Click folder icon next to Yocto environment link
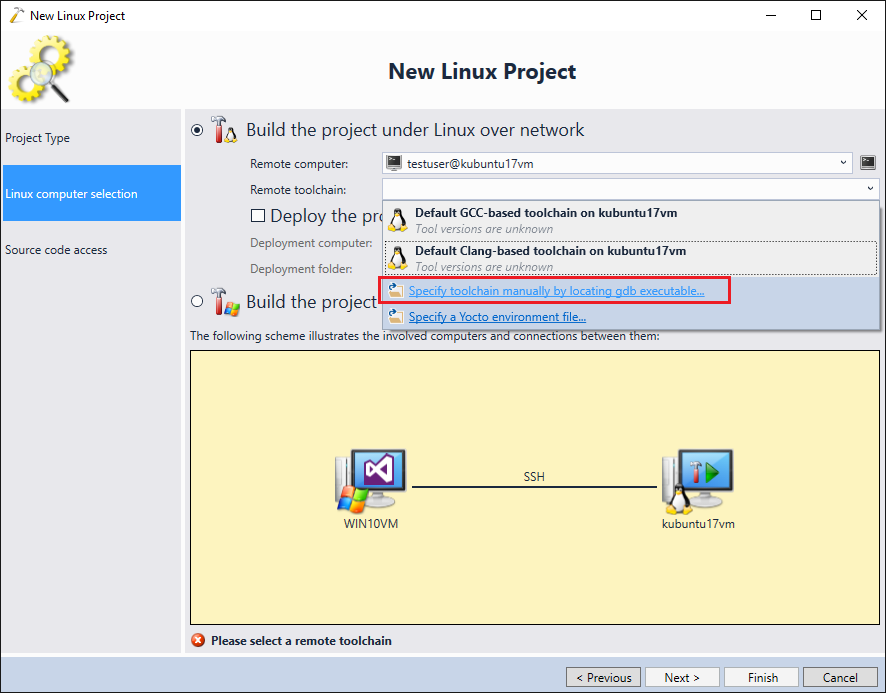This screenshot has height=693, width=886. click(x=396, y=316)
